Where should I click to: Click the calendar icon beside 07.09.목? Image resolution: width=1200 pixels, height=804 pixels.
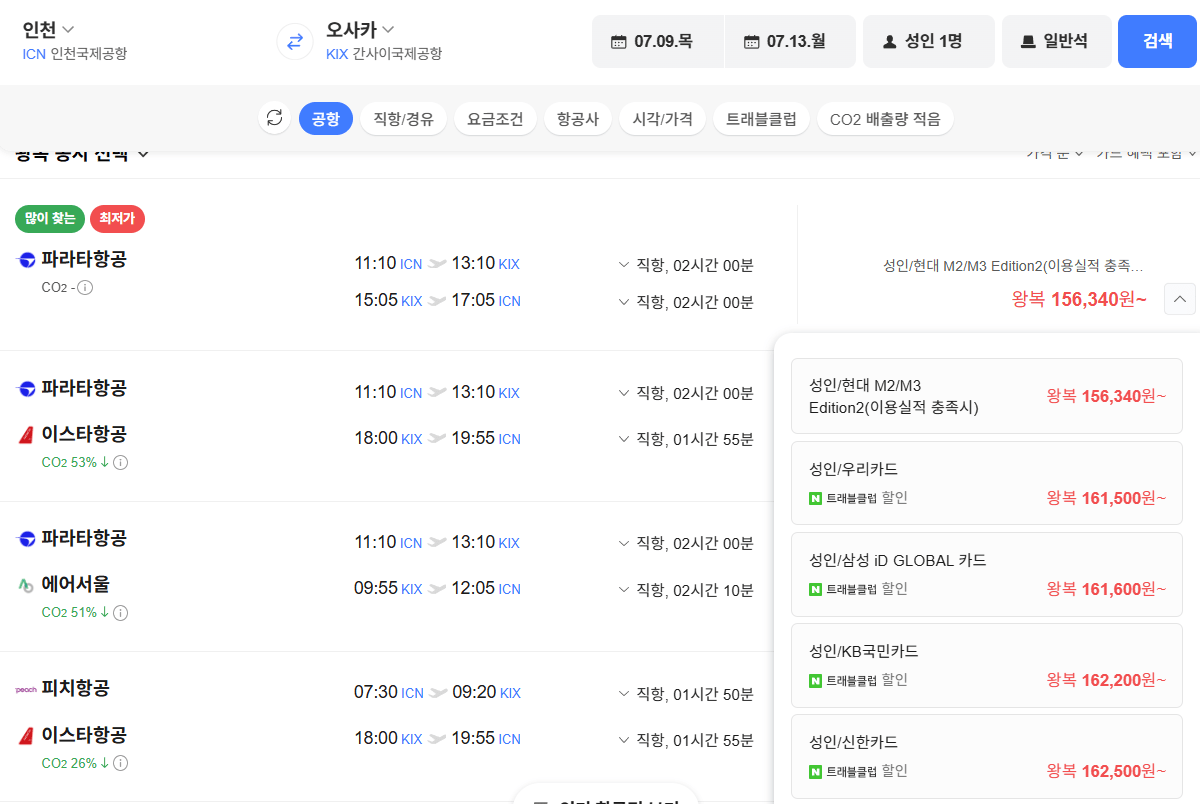(x=618, y=41)
